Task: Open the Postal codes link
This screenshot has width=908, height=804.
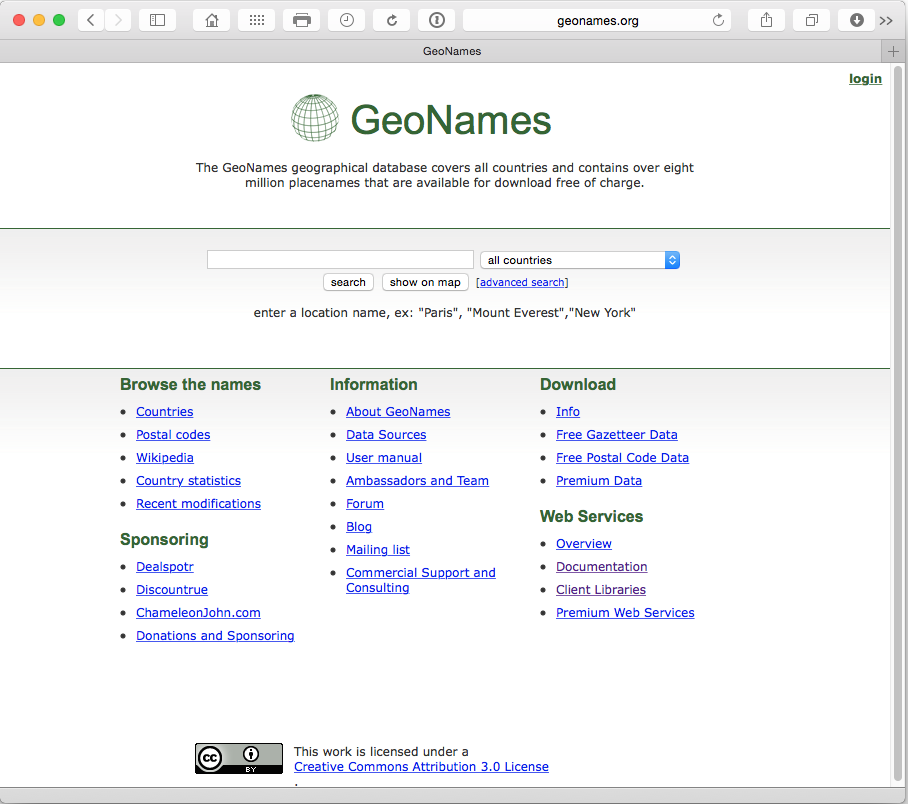Action: click(173, 435)
